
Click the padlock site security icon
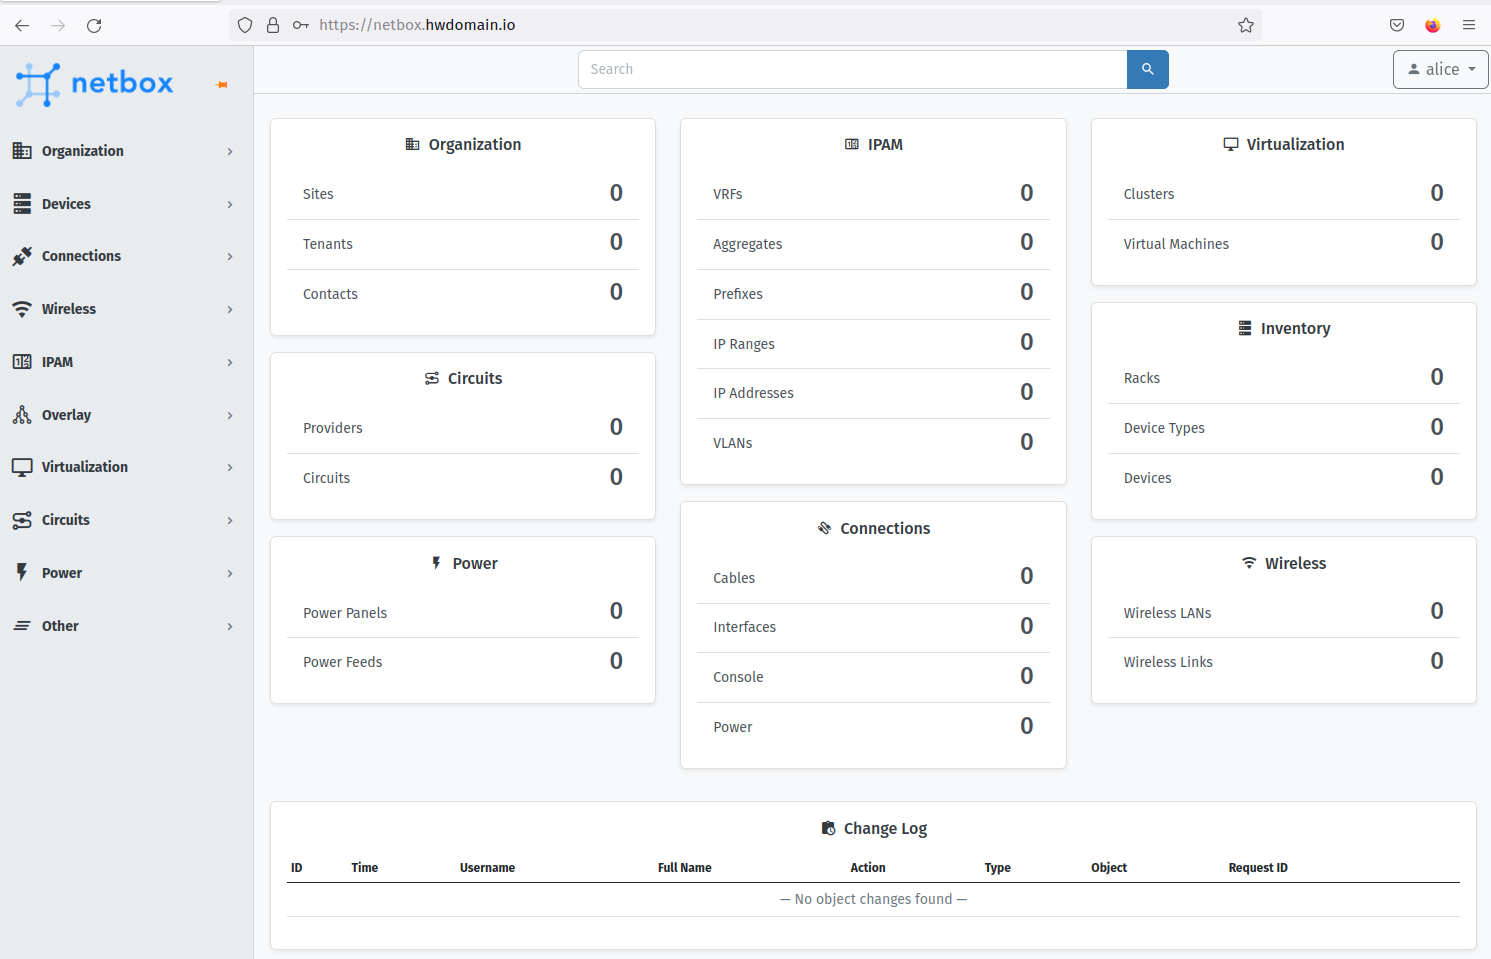pos(273,25)
